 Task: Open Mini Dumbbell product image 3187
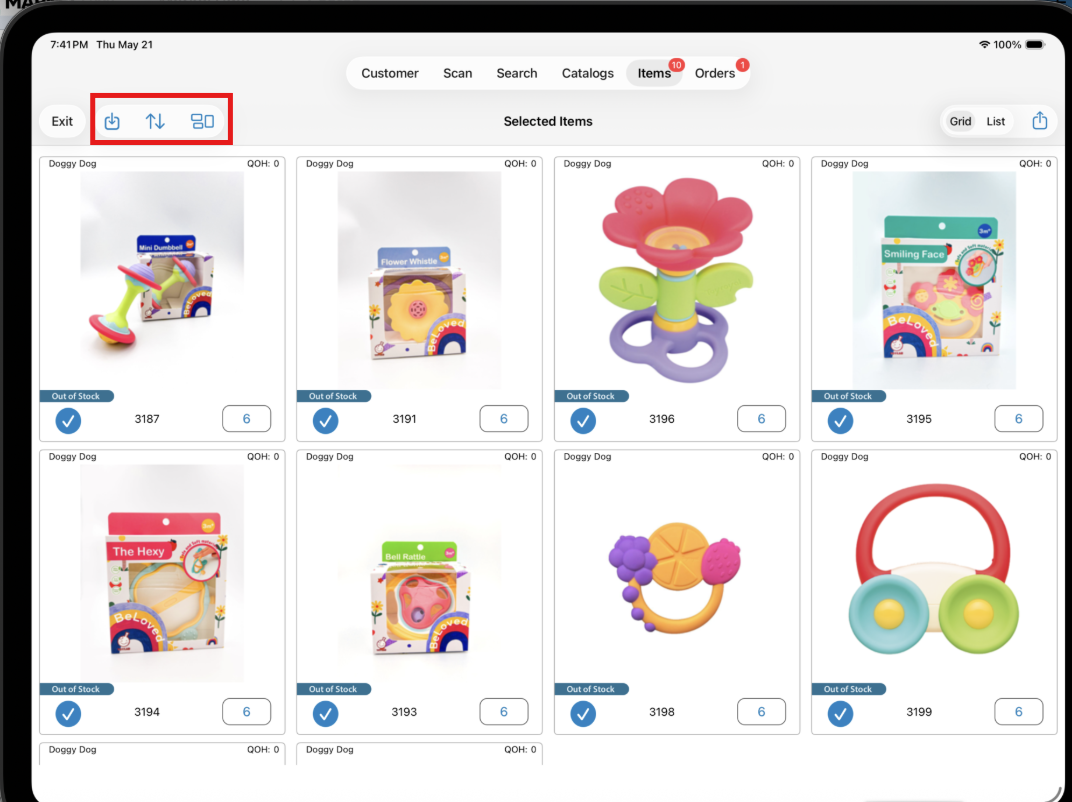click(x=162, y=280)
